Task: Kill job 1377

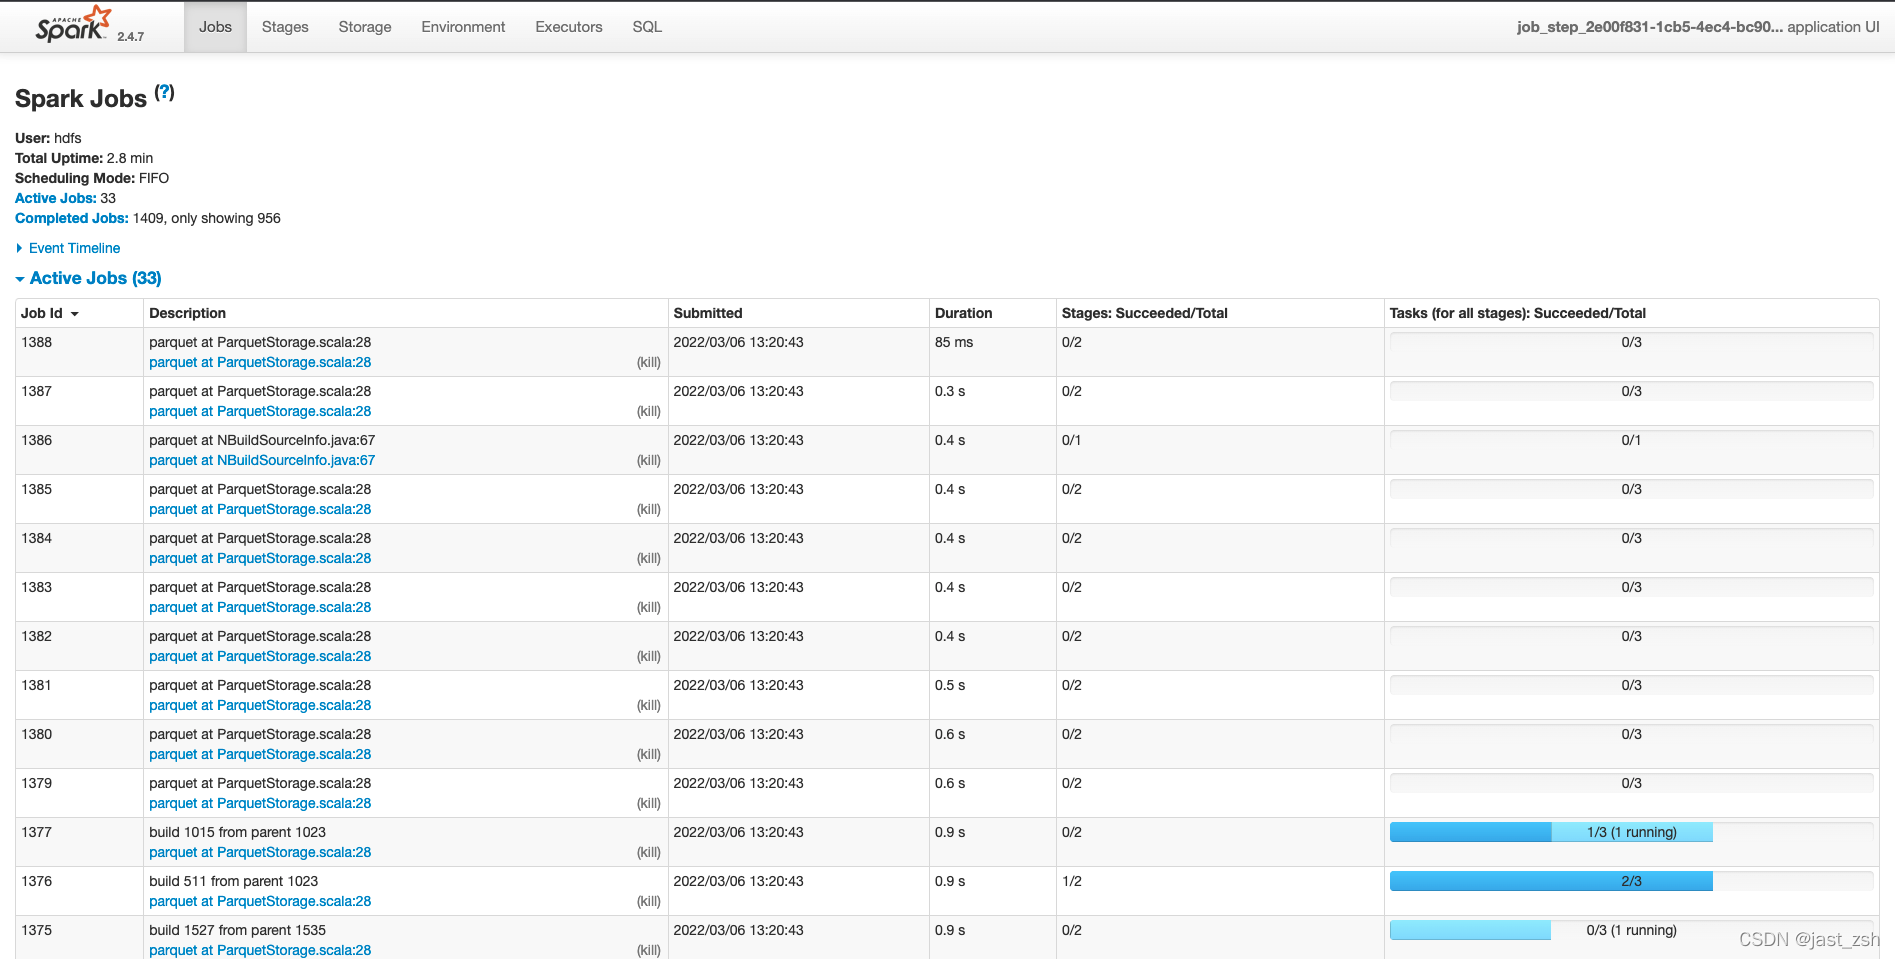Action: pyautogui.click(x=649, y=852)
